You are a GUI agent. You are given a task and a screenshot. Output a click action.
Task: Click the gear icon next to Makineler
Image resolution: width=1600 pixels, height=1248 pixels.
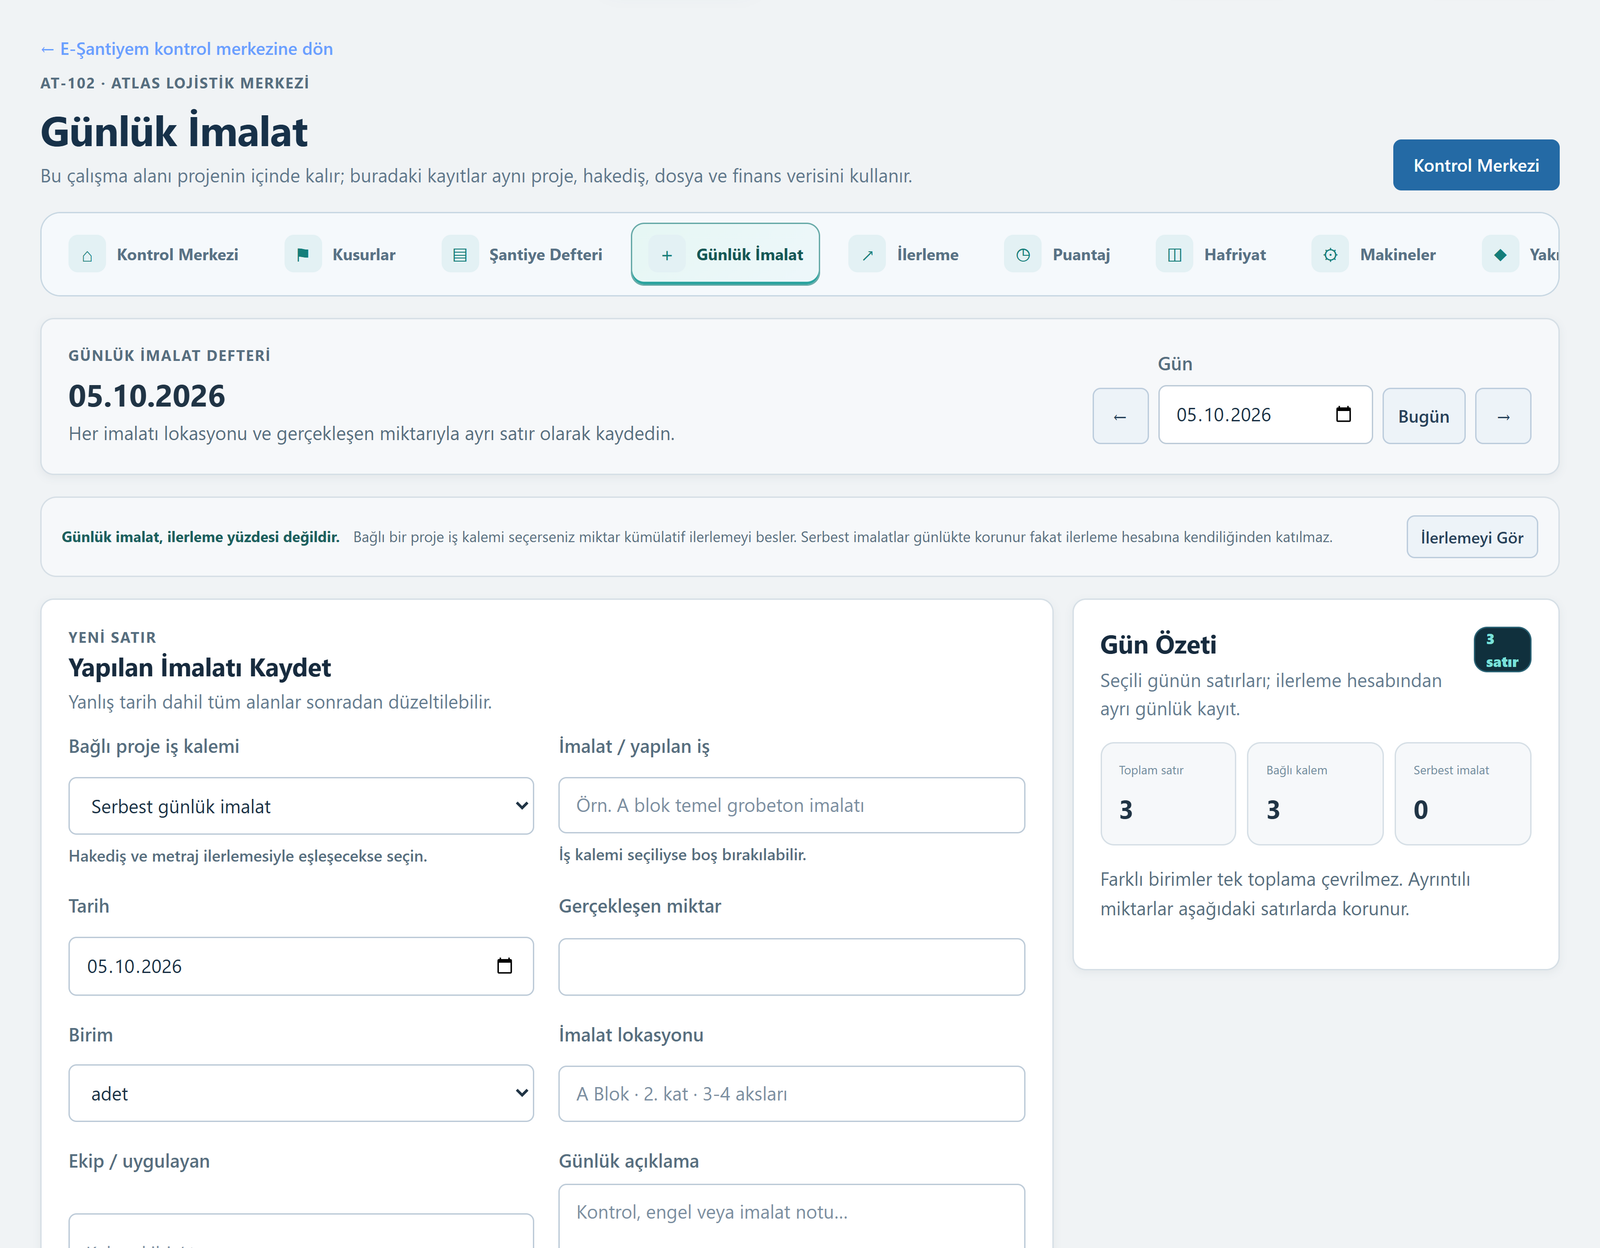tap(1330, 255)
